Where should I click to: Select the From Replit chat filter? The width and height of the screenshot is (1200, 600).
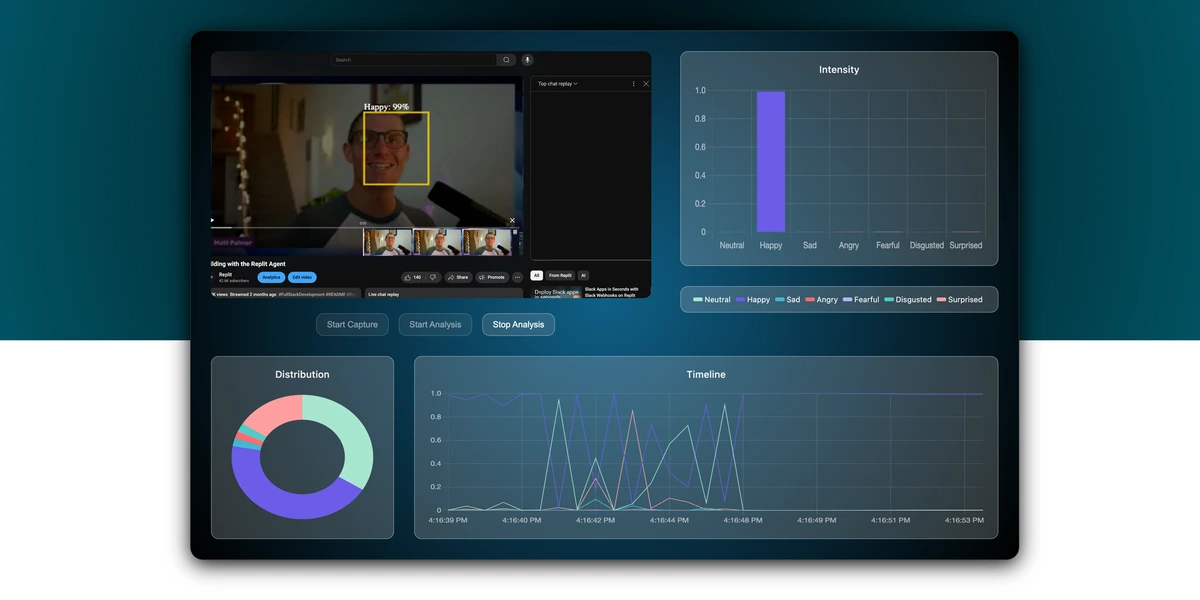click(x=560, y=274)
